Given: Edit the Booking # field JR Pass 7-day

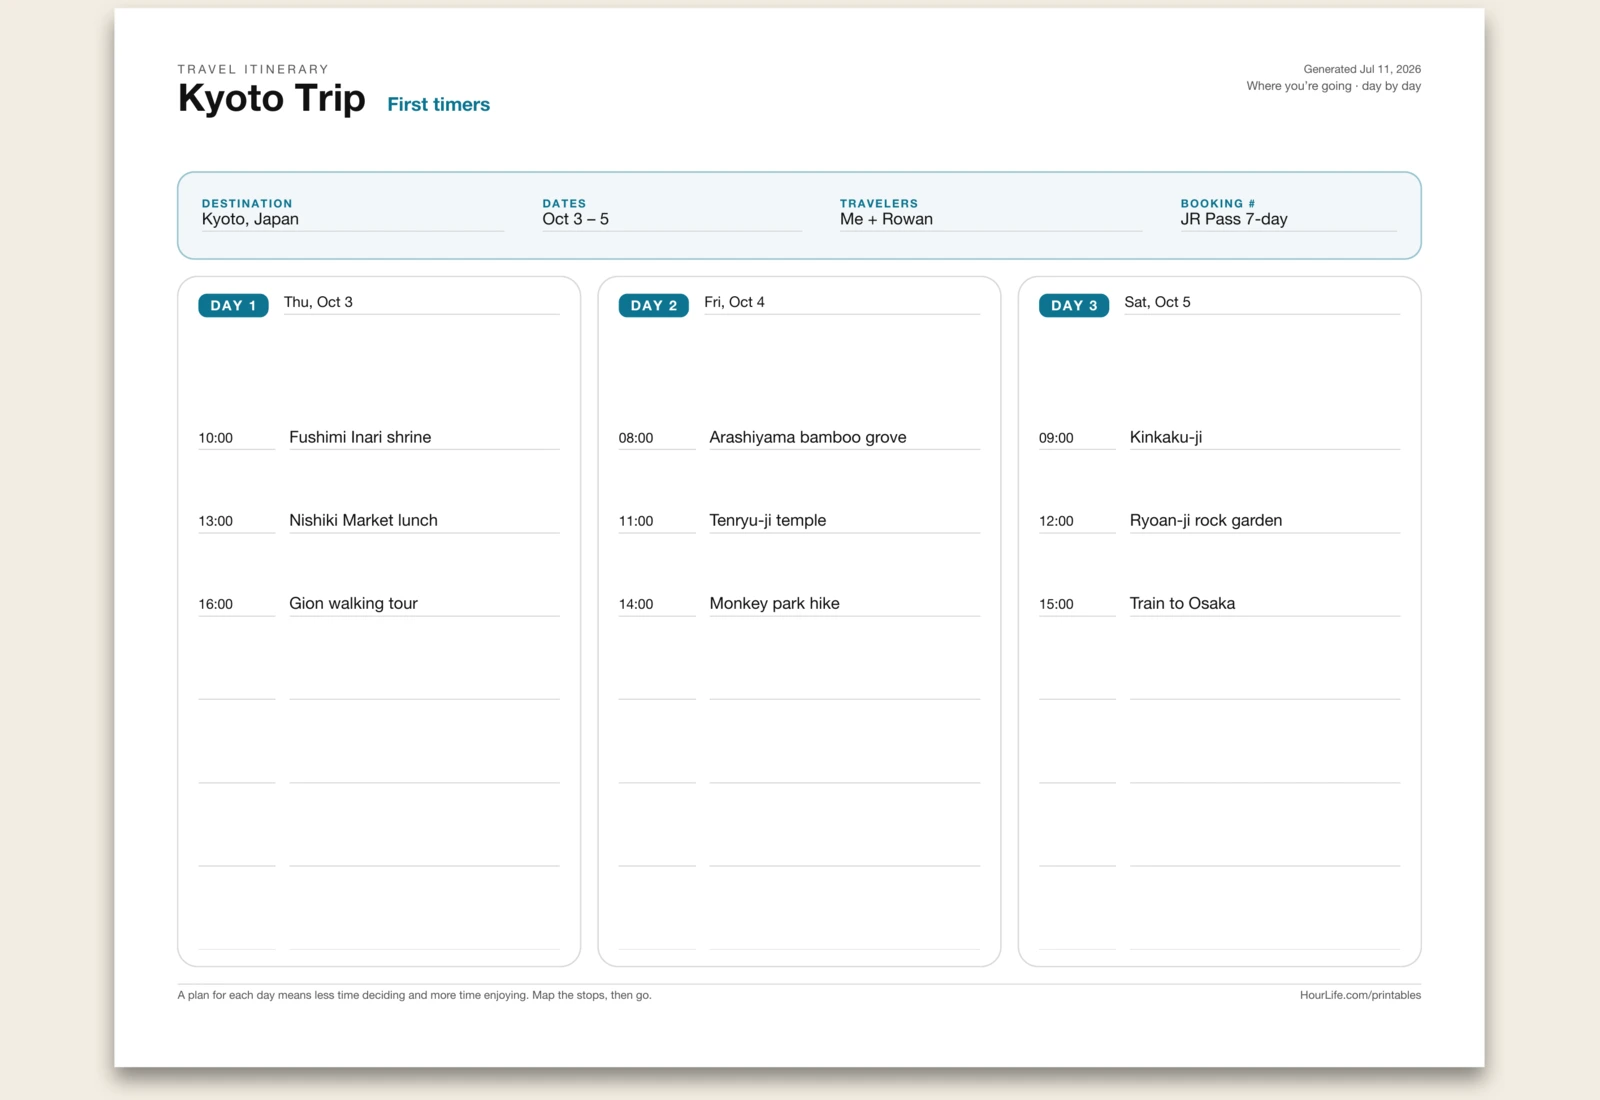Looking at the screenshot, I should pos(1288,219).
